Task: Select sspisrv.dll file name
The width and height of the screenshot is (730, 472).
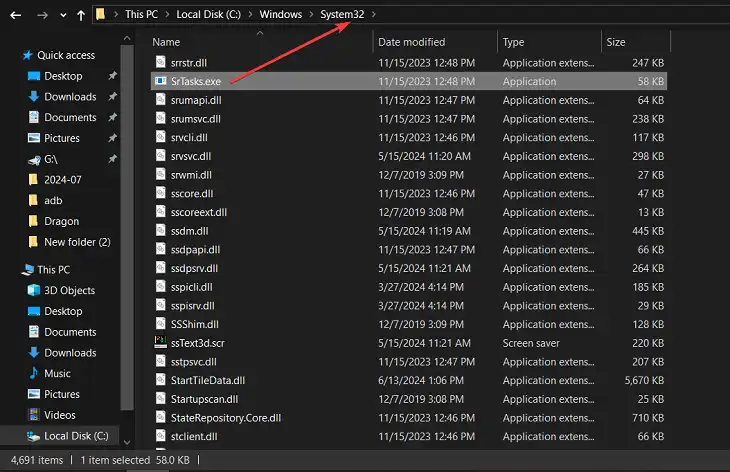Action: [x=193, y=306]
